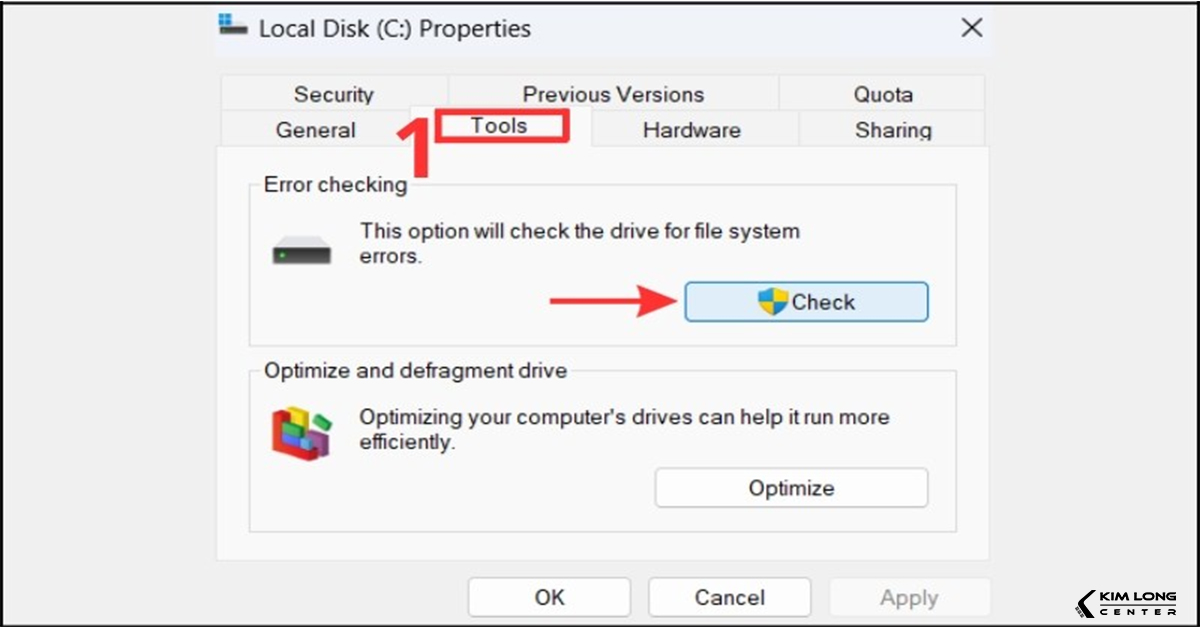Close the Local Disk Properties window
Viewport: 1200px width, 628px height.
(x=971, y=27)
